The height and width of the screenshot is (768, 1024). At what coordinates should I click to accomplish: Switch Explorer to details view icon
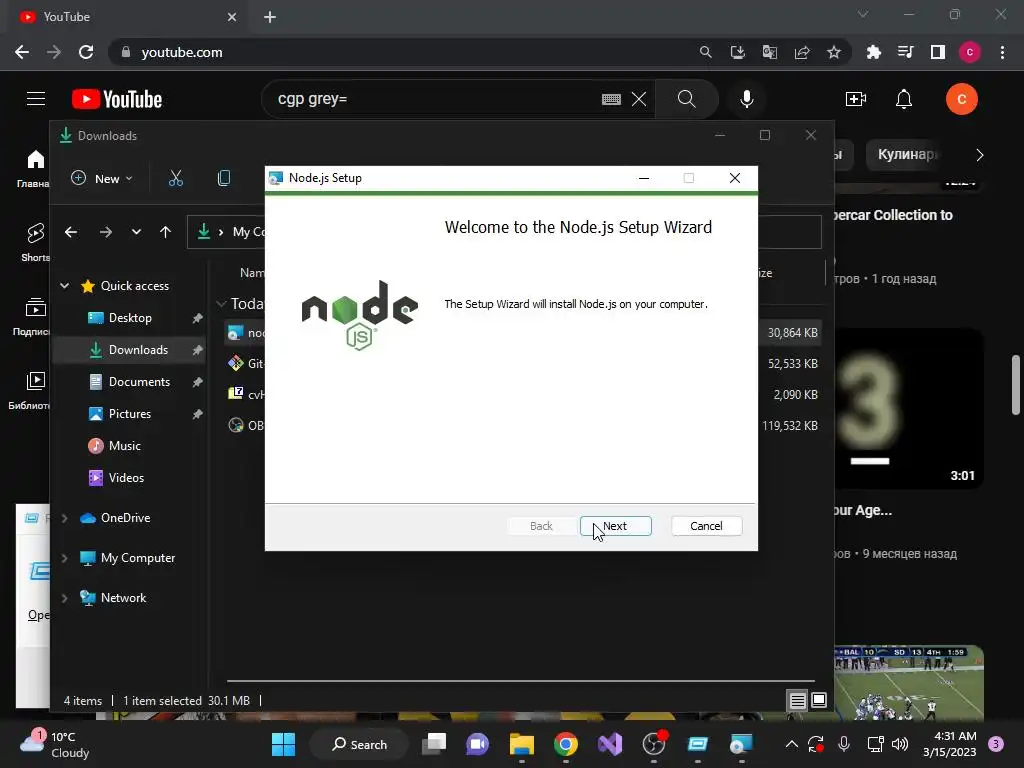click(x=797, y=701)
